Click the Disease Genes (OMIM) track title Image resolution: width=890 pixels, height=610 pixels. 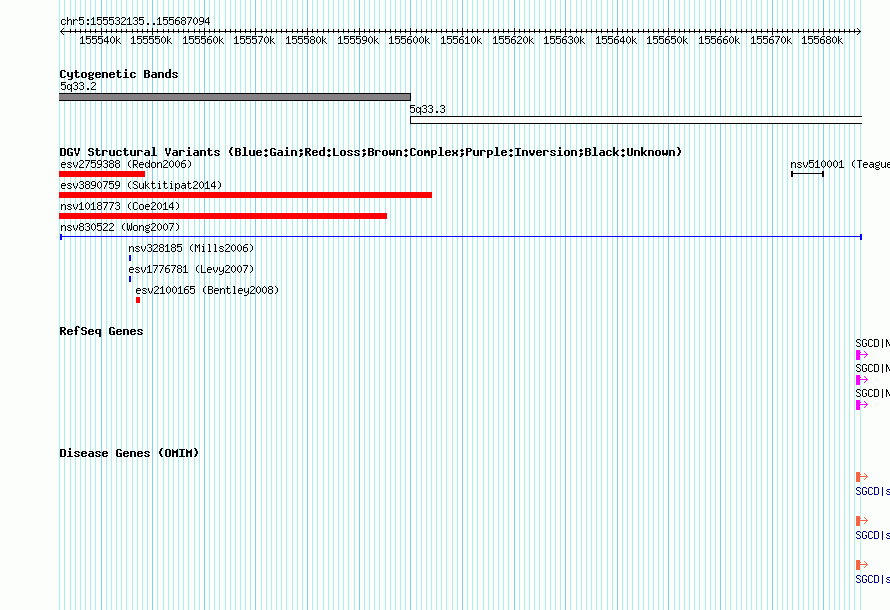point(129,453)
